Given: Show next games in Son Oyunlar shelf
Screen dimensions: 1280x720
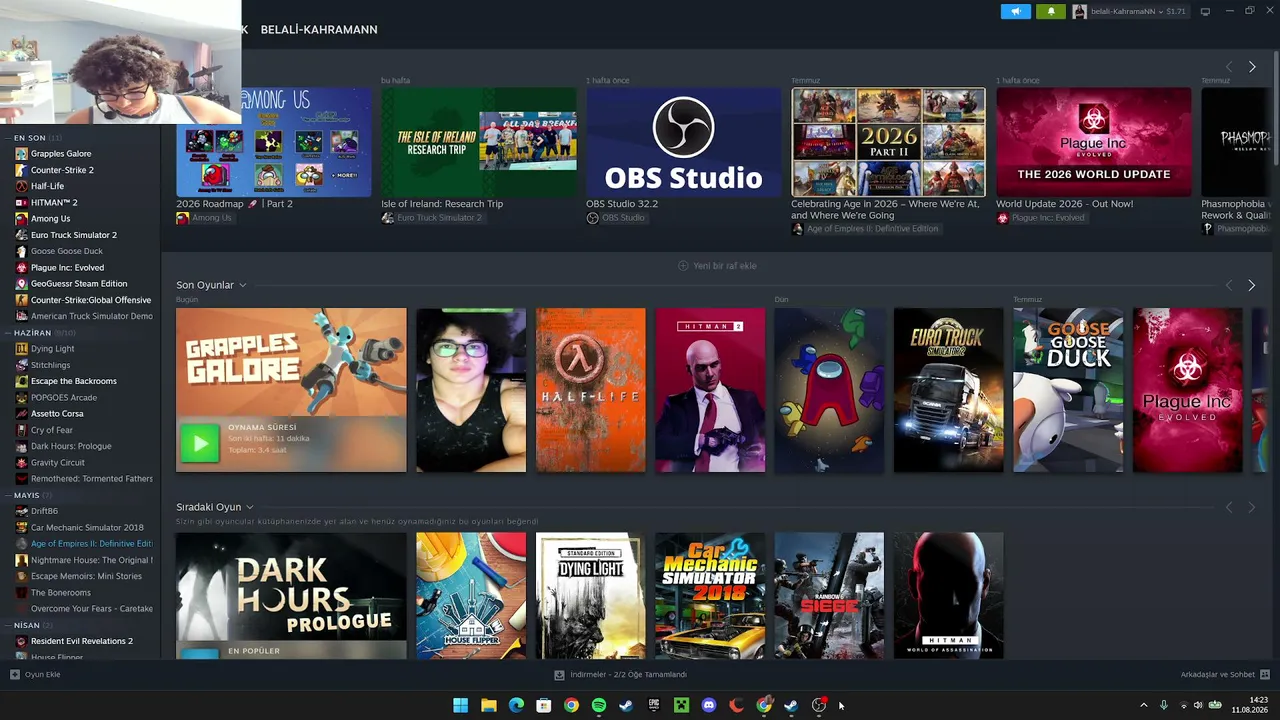Looking at the screenshot, I should 1251,285.
